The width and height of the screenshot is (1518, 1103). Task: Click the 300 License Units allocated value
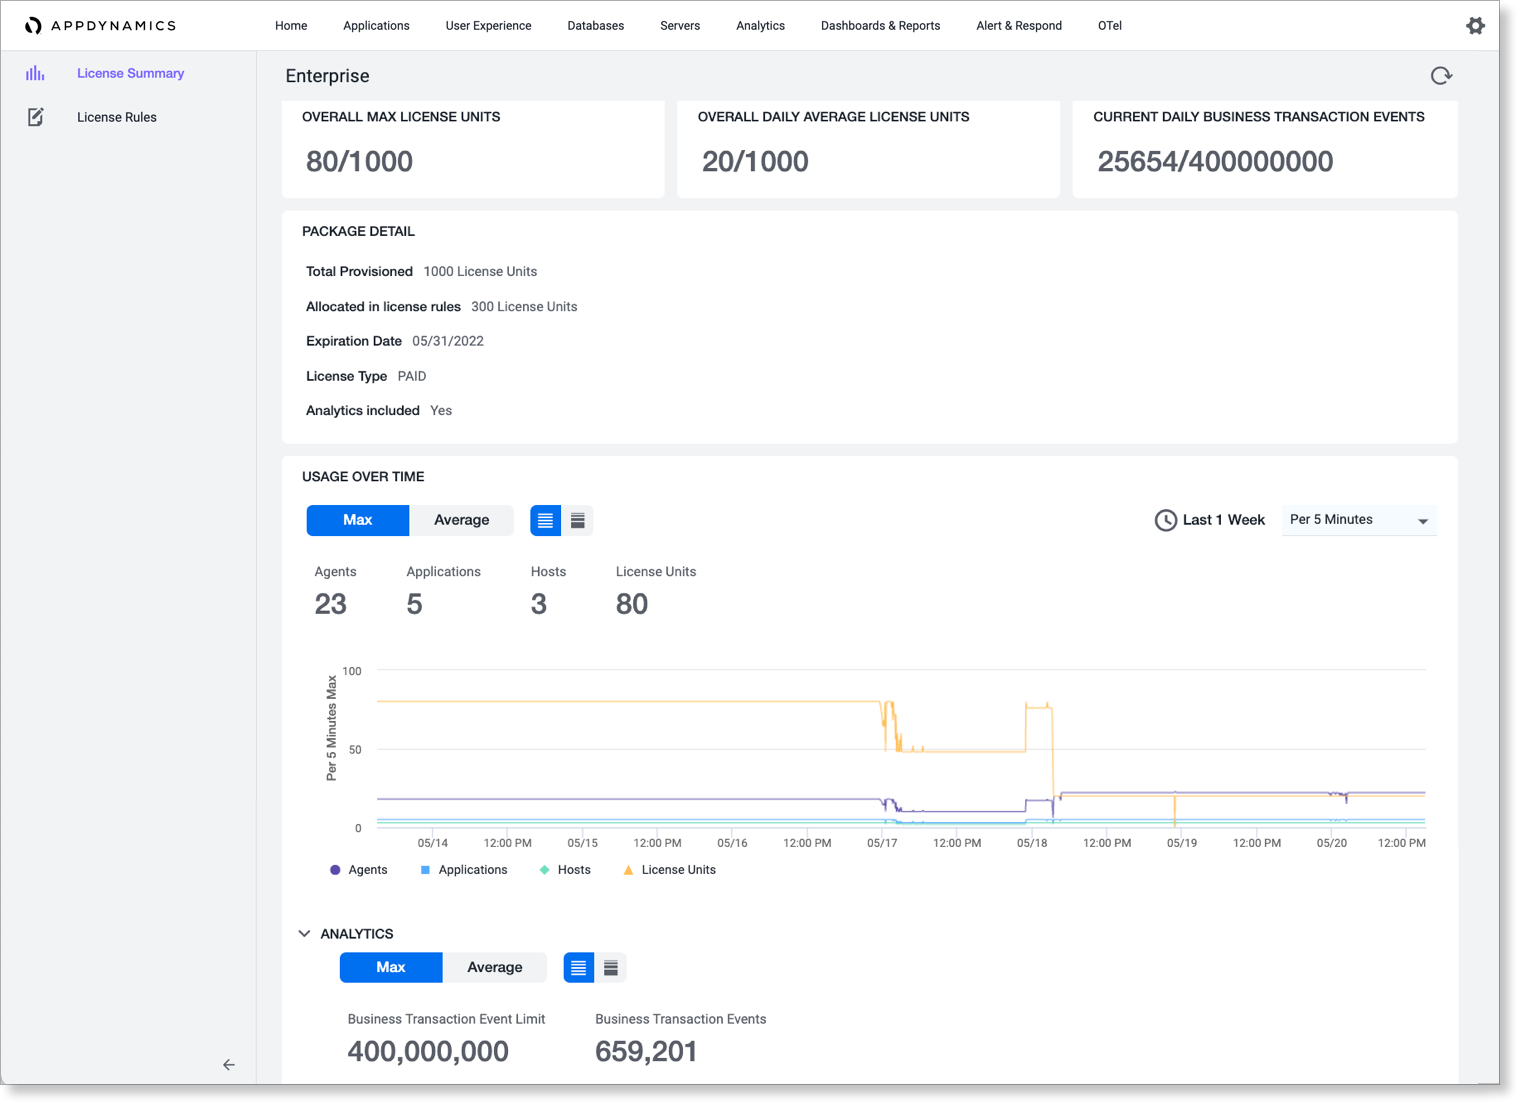point(524,307)
